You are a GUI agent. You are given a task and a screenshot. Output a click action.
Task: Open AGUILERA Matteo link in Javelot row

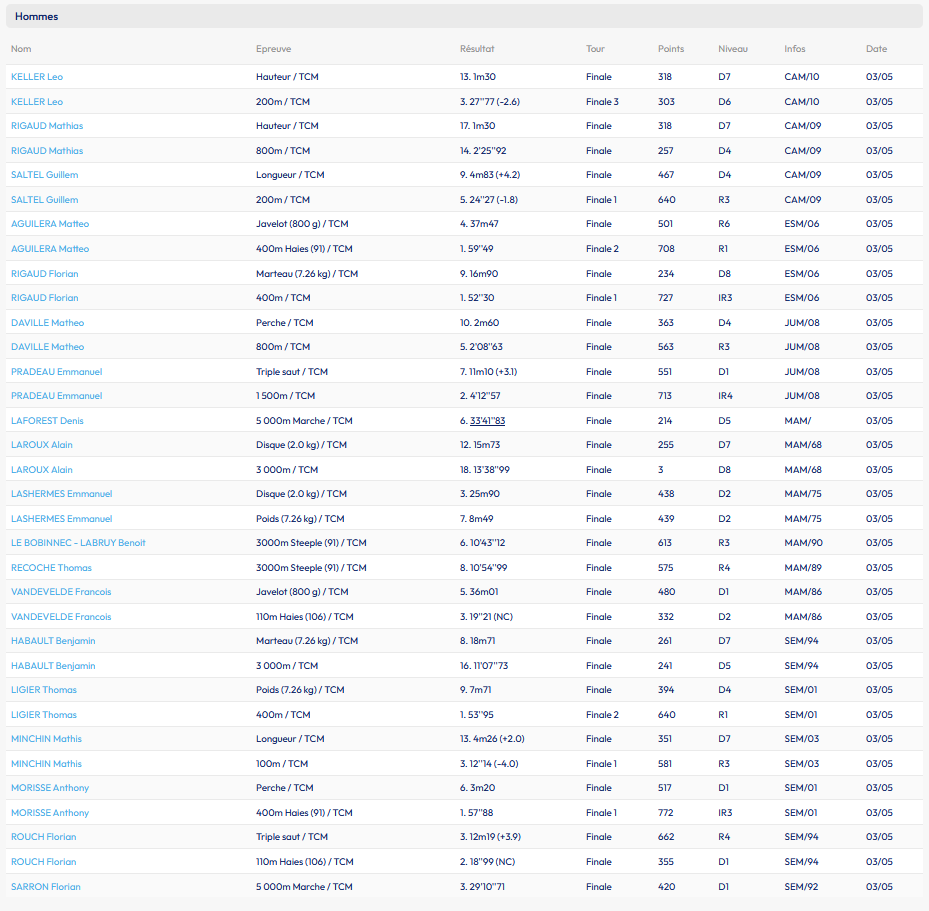(50, 224)
